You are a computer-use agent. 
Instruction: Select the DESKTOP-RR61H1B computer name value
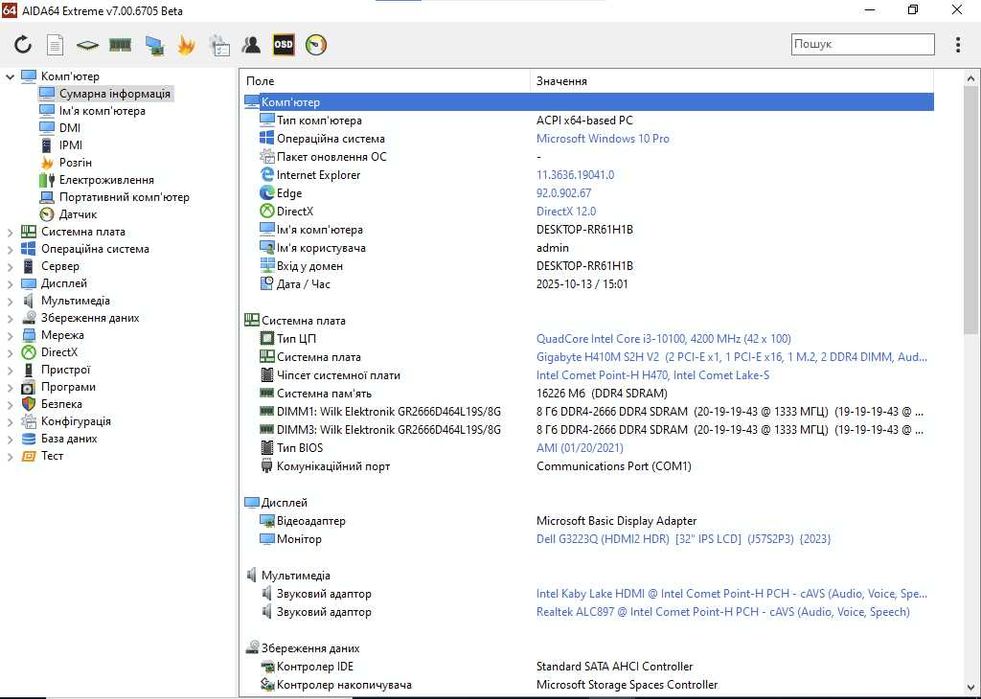pos(584,230)
